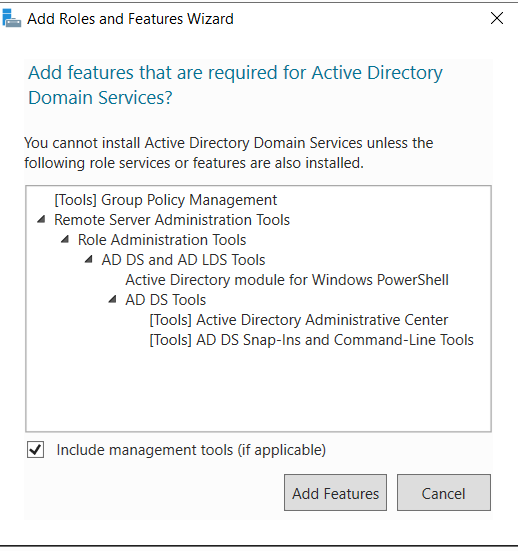Click the Cancel button
Screen dimensions: 518x551
tap(444, 492)
